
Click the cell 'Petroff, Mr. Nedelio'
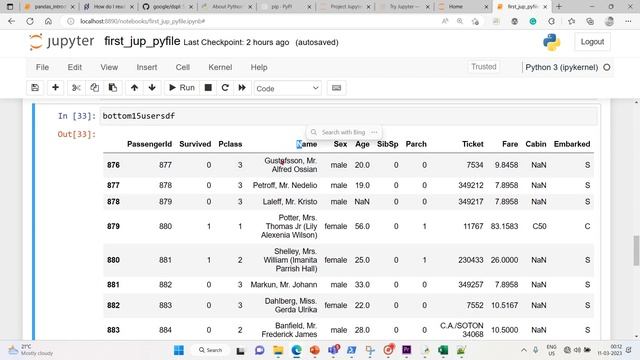pos(285,185)
